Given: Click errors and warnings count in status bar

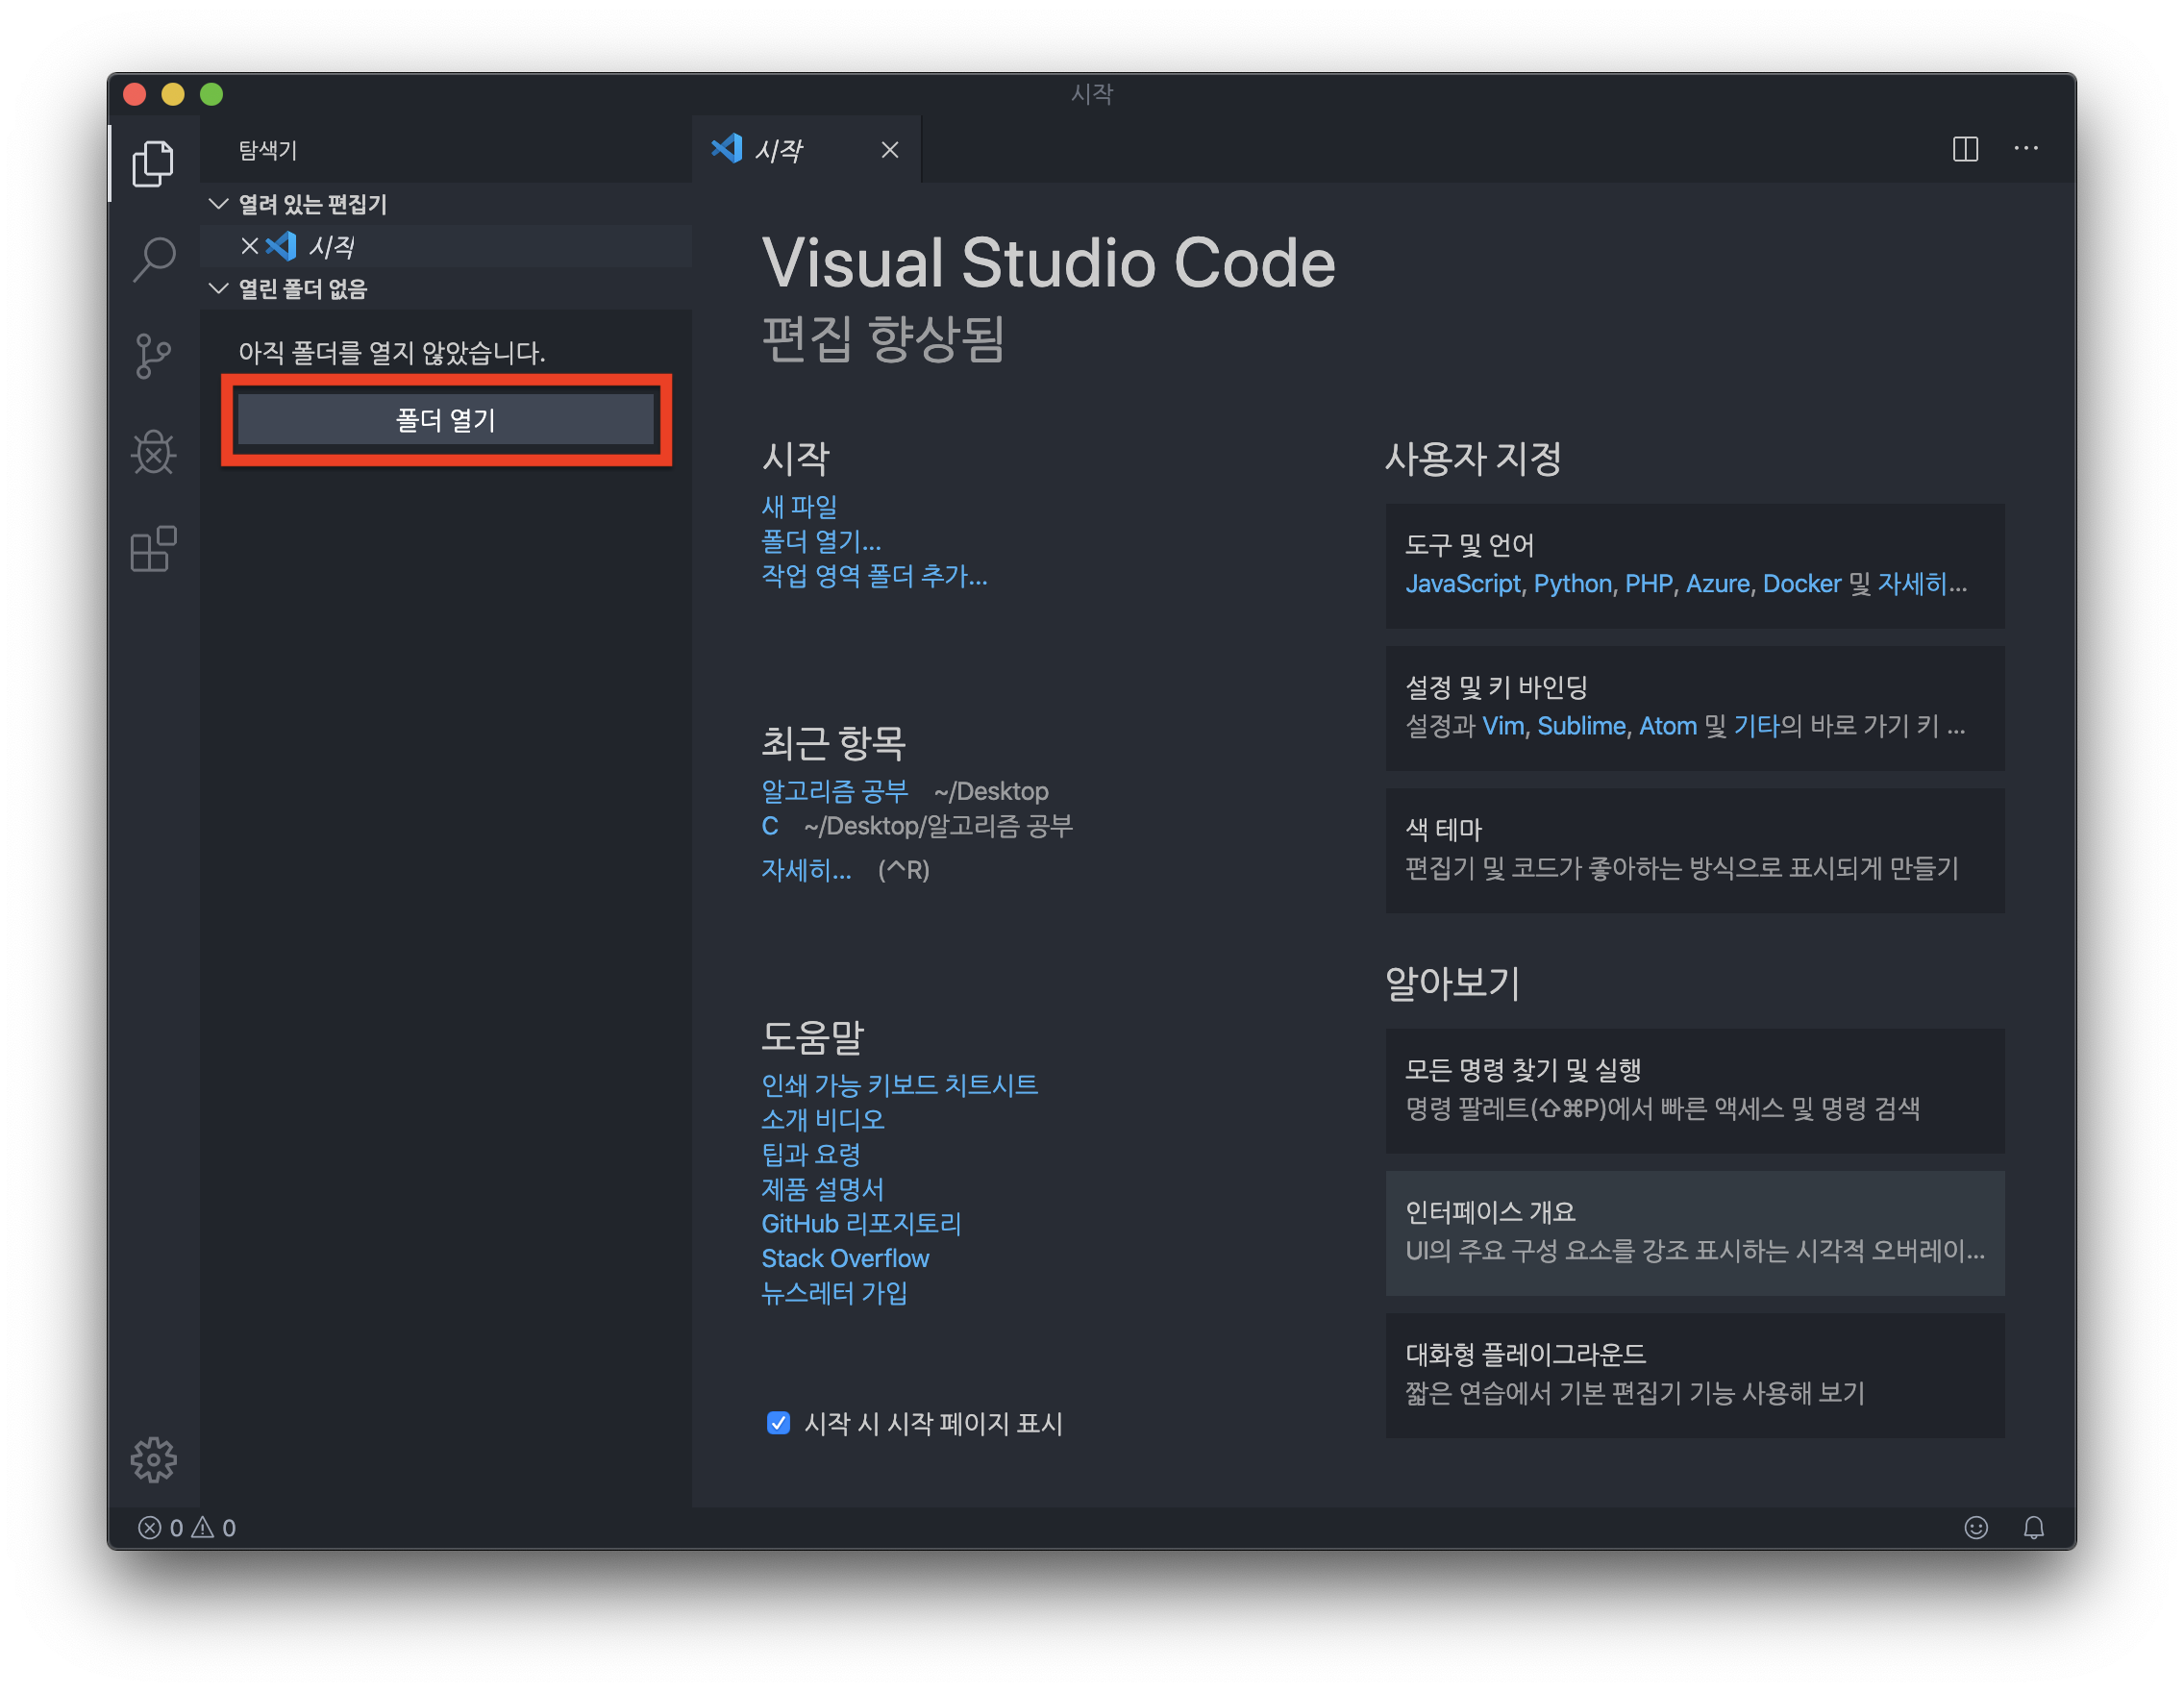Looking at the screenshot, I should pos(187,1528).
